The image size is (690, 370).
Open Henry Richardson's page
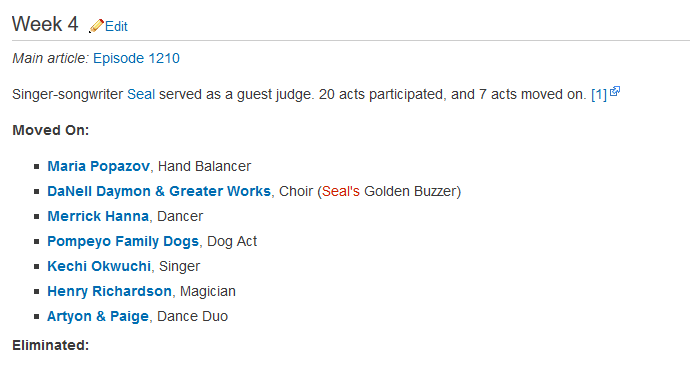[x=110, y=291]
